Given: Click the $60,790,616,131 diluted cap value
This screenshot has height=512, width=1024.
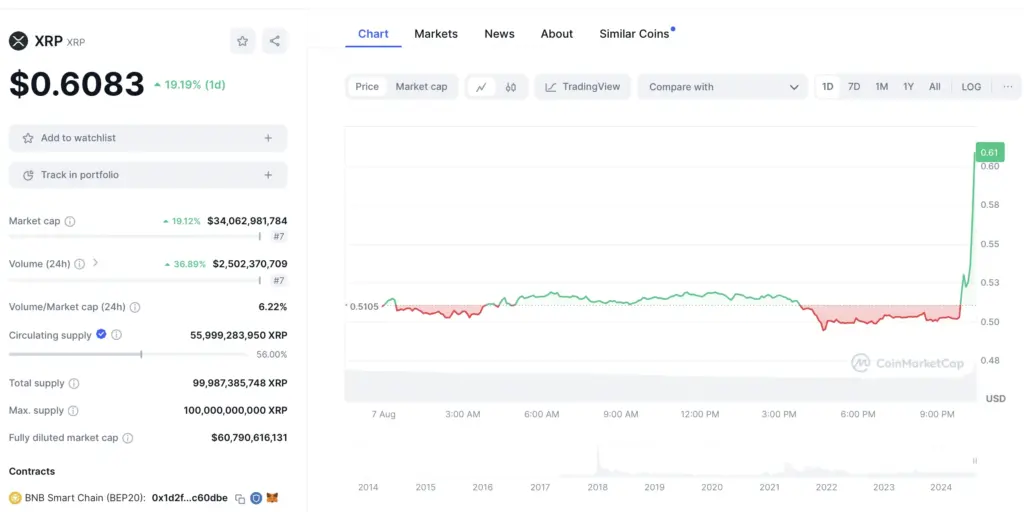Looking at the screenshot, I should [249, 438].
